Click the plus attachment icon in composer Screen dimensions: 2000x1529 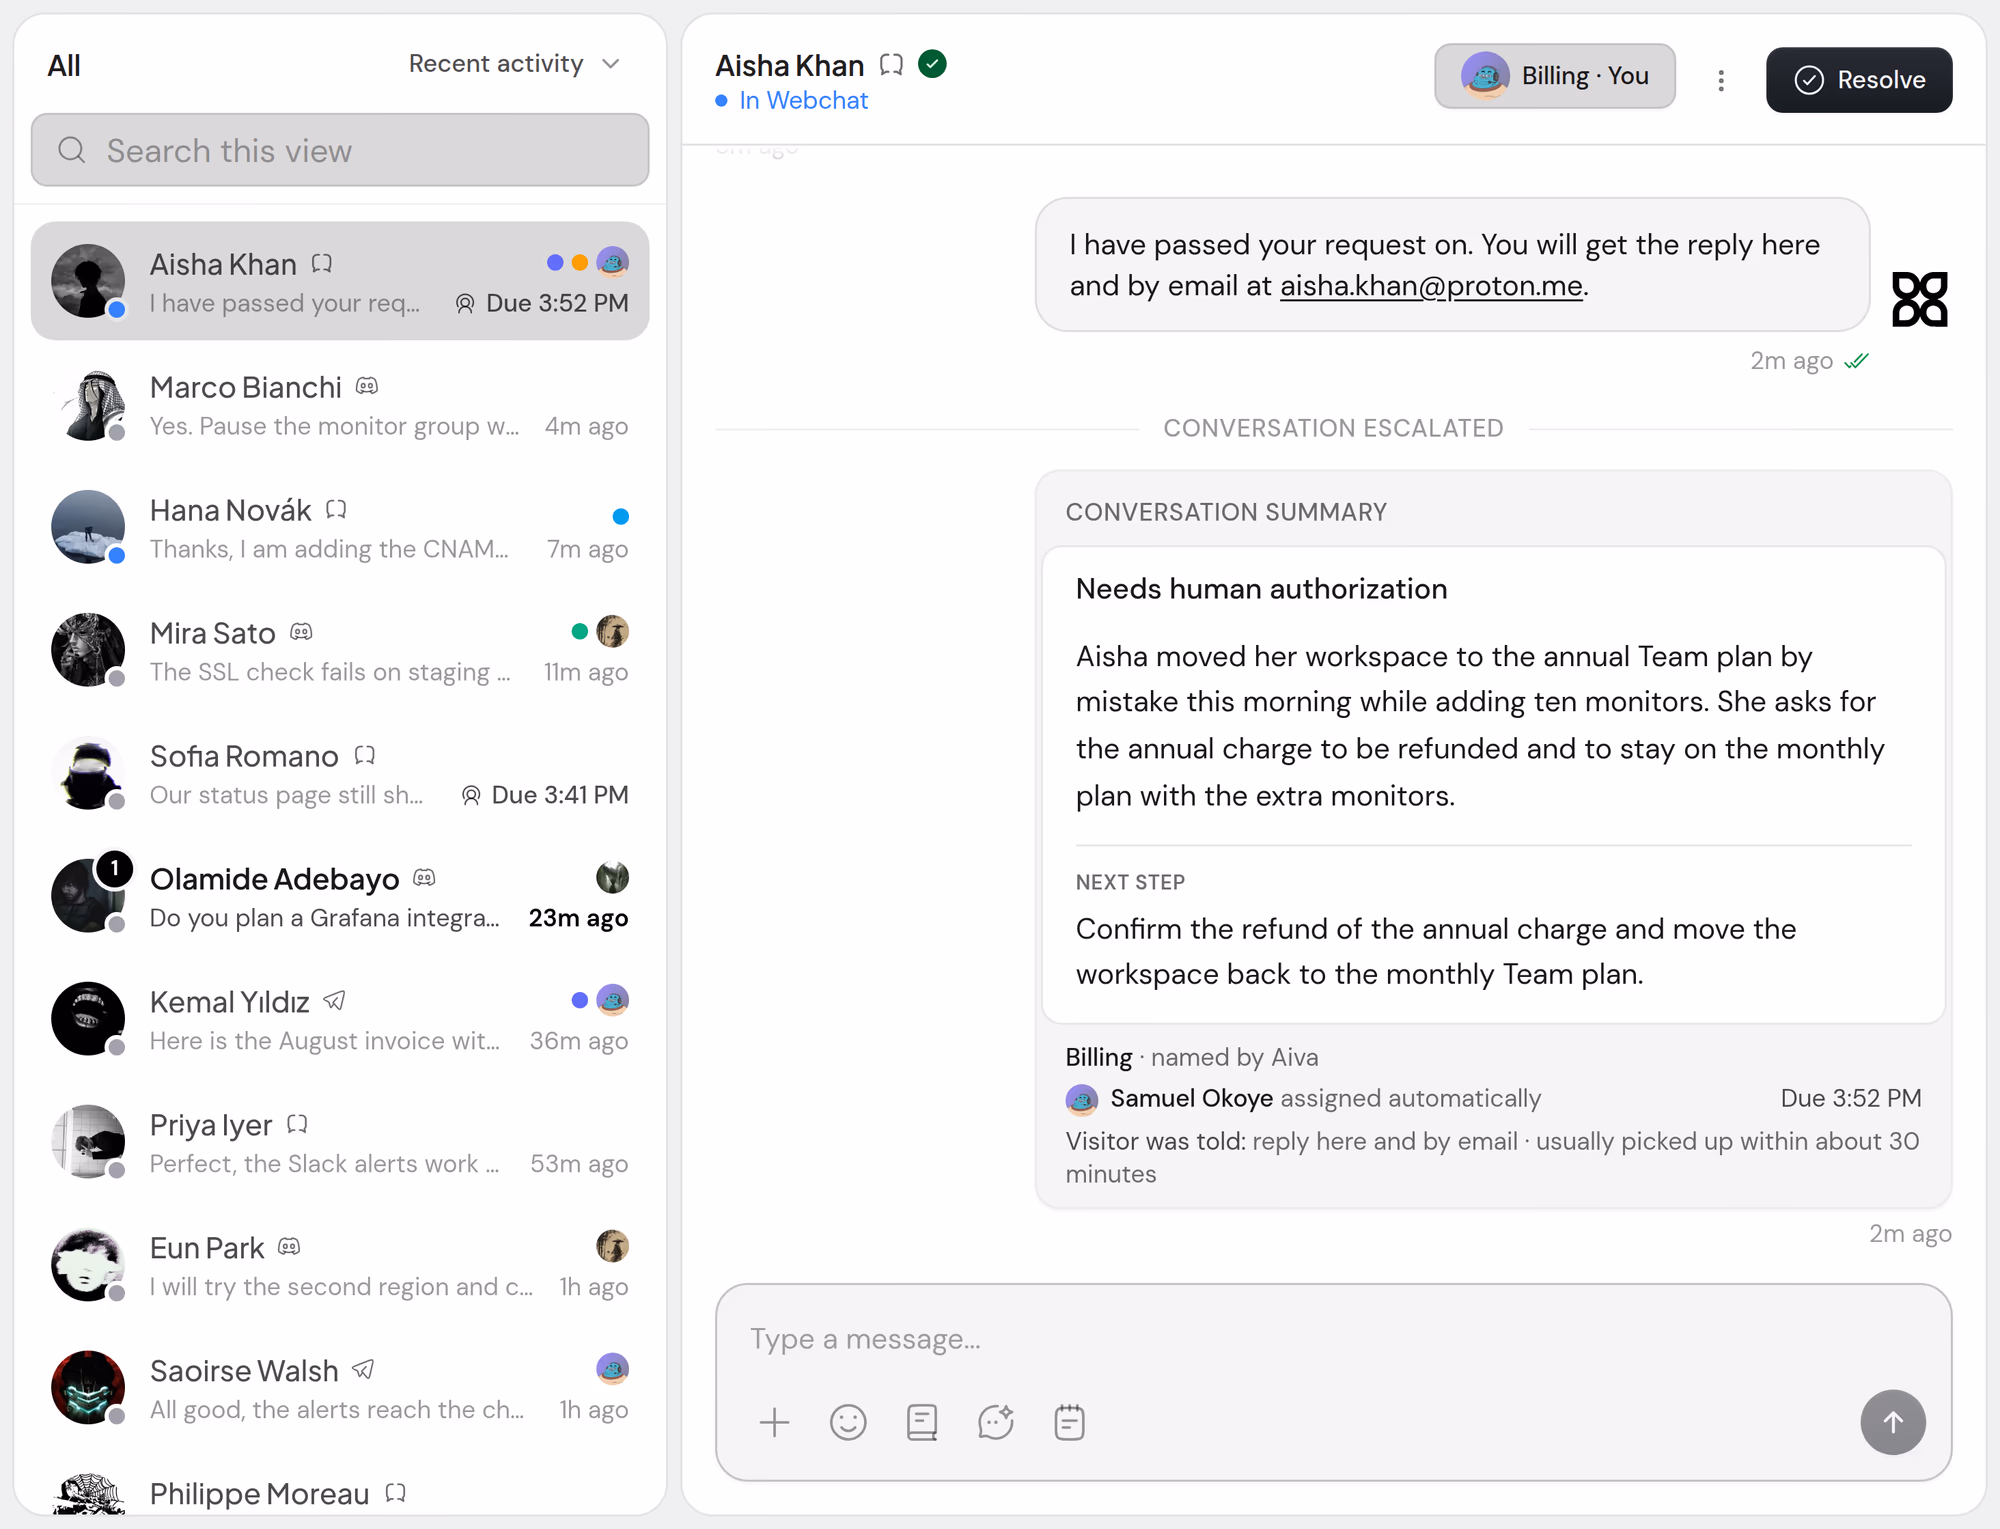[x=774, y=1422]
